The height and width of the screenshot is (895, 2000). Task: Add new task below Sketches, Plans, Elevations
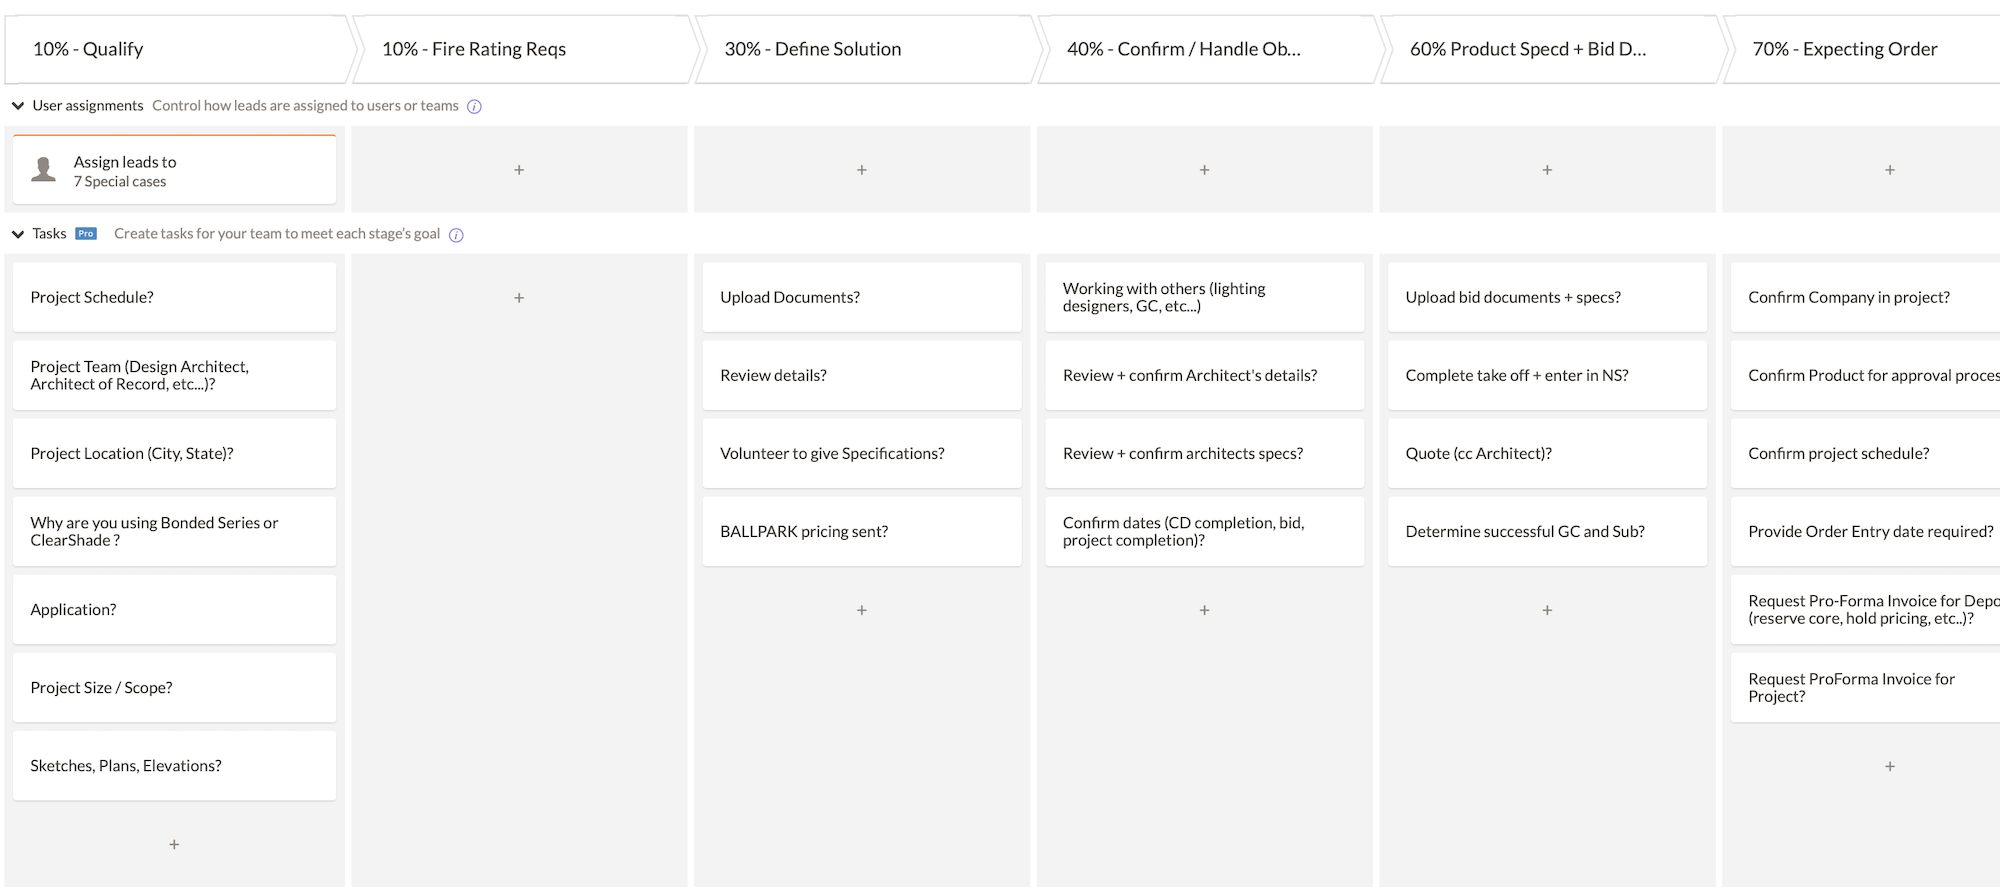pos(174,845)
